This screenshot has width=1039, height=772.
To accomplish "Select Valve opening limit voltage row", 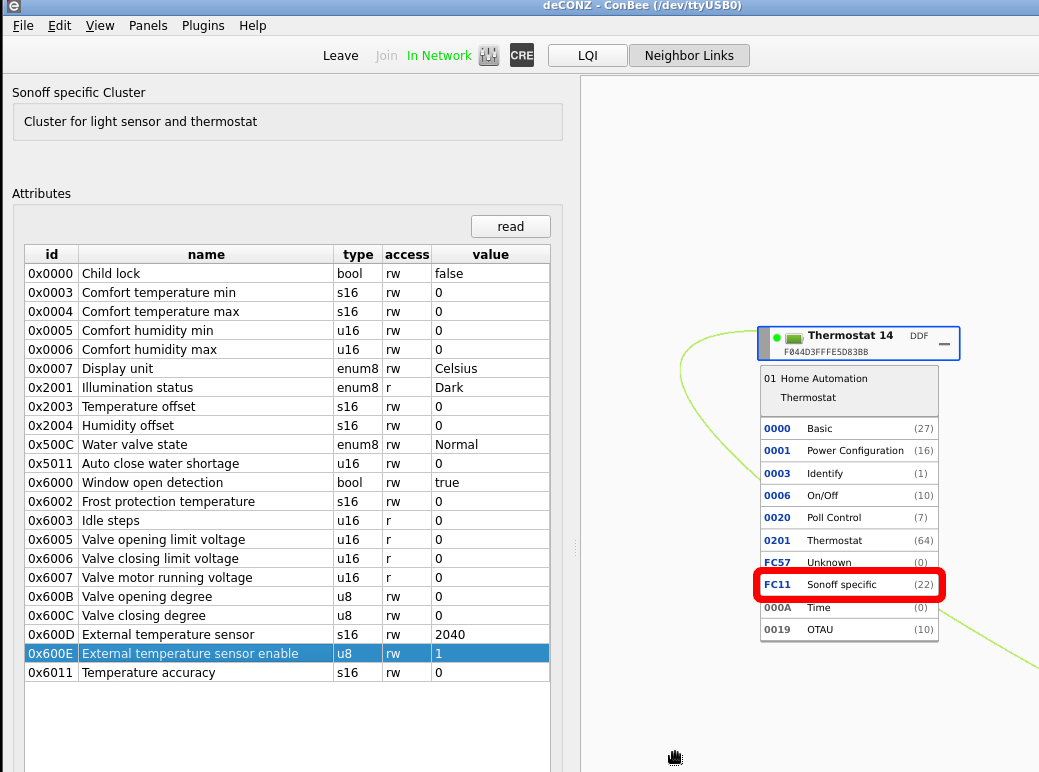I will coord(287,539).
